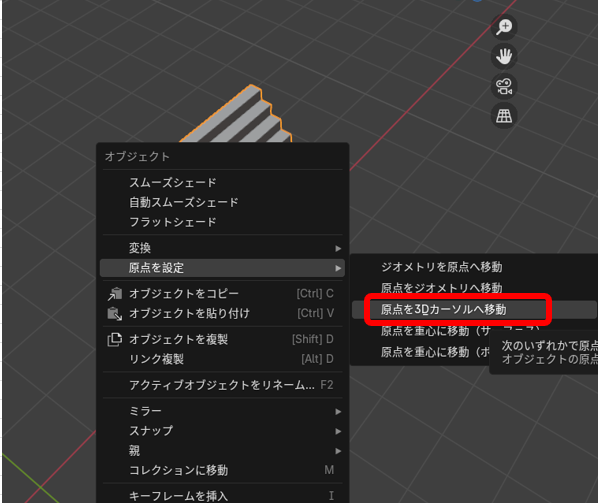Click the duplicate icon beside オブジェクトを複製

point(115,339)
